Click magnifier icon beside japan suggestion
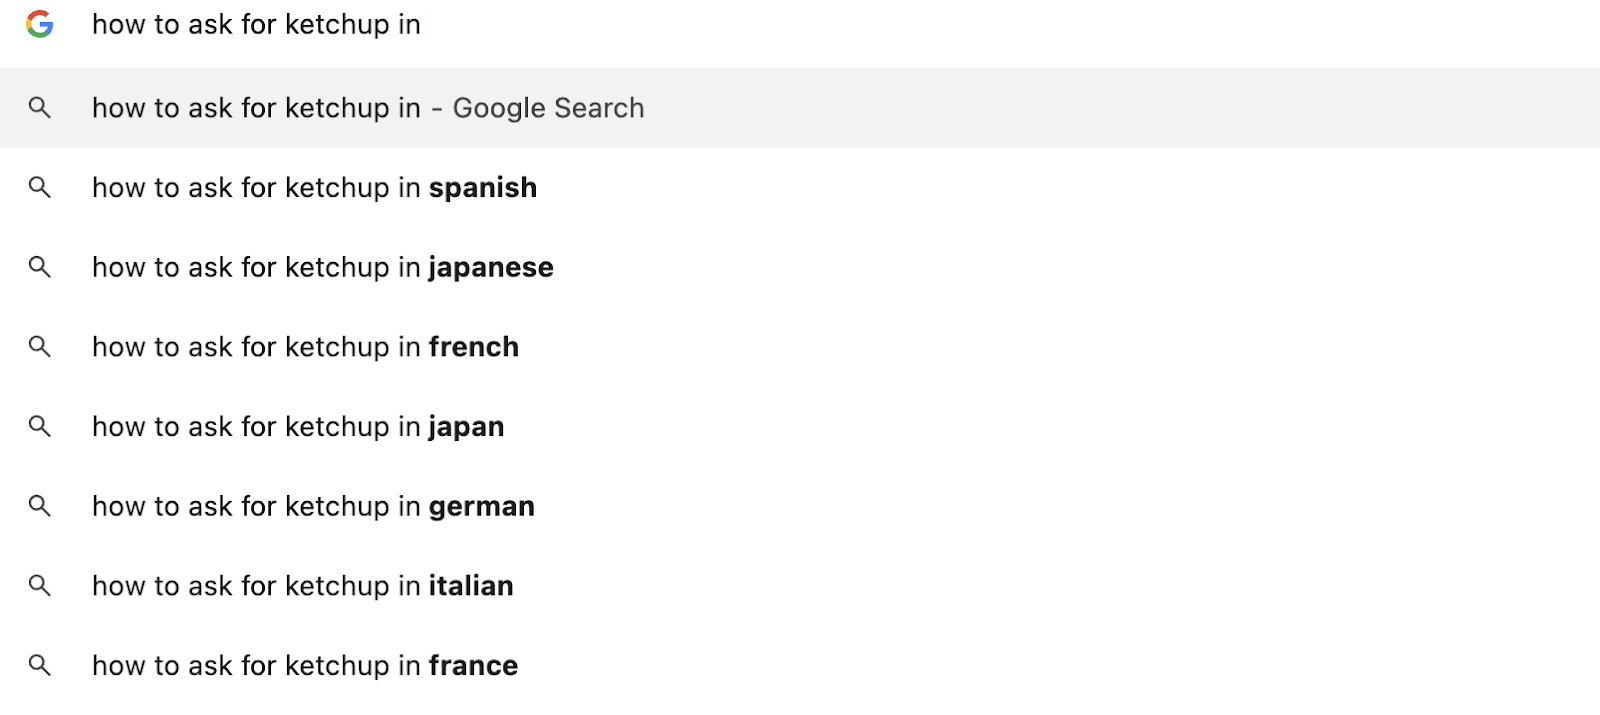The width and height of the screenshot is (1600, 715). 40,426
